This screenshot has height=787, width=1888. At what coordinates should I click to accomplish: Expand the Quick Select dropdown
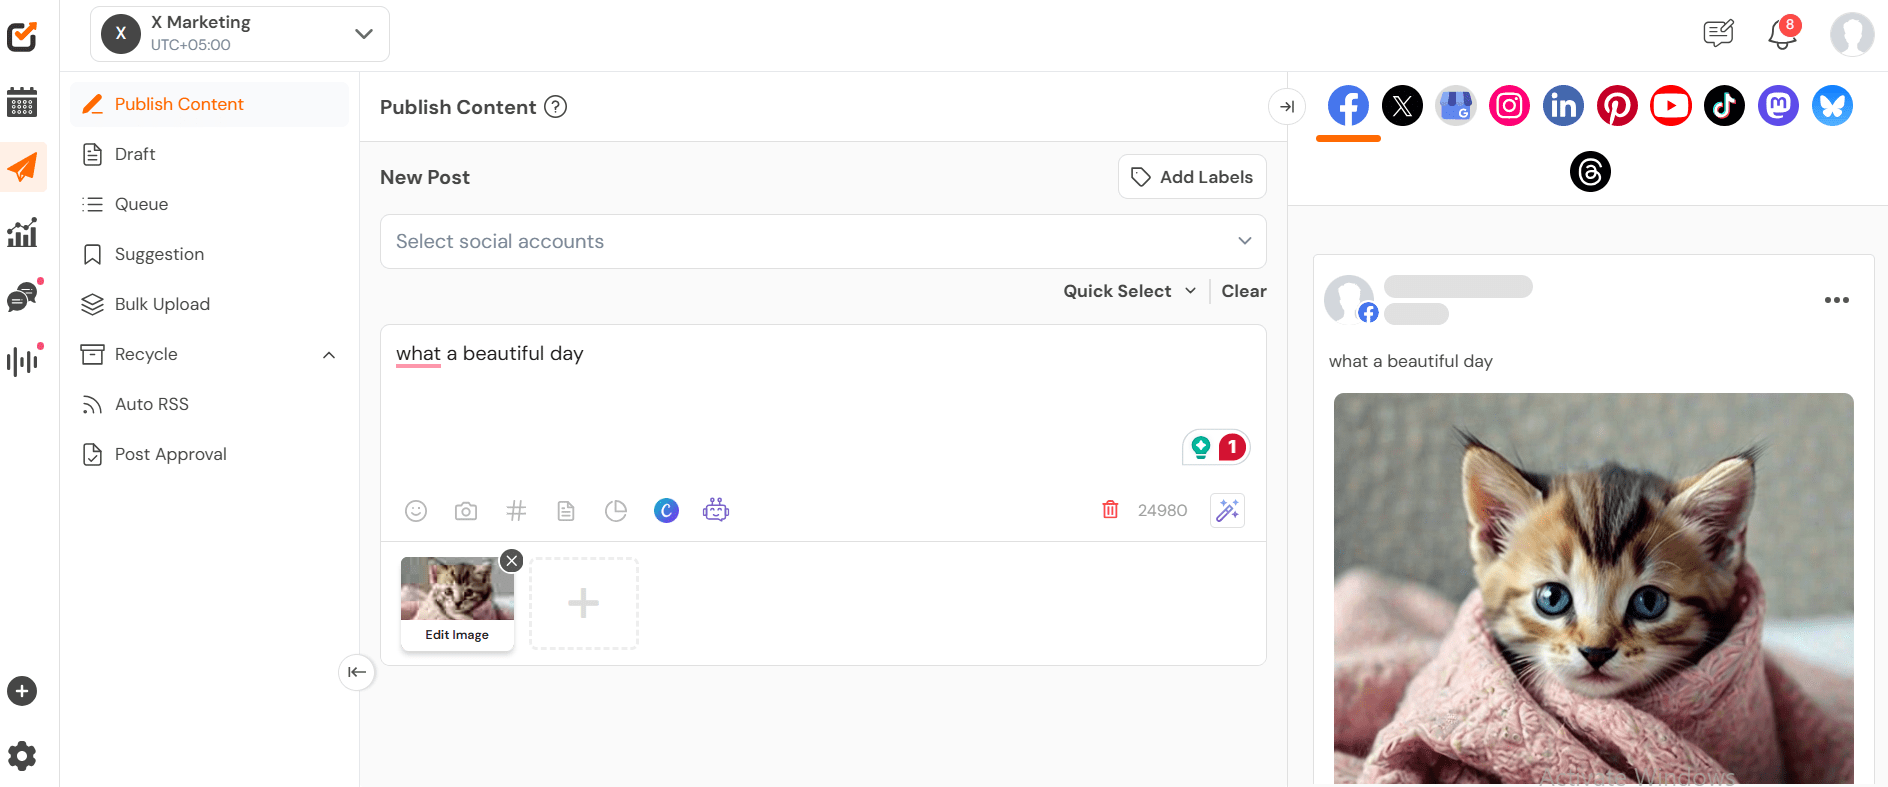(1130, 291)
